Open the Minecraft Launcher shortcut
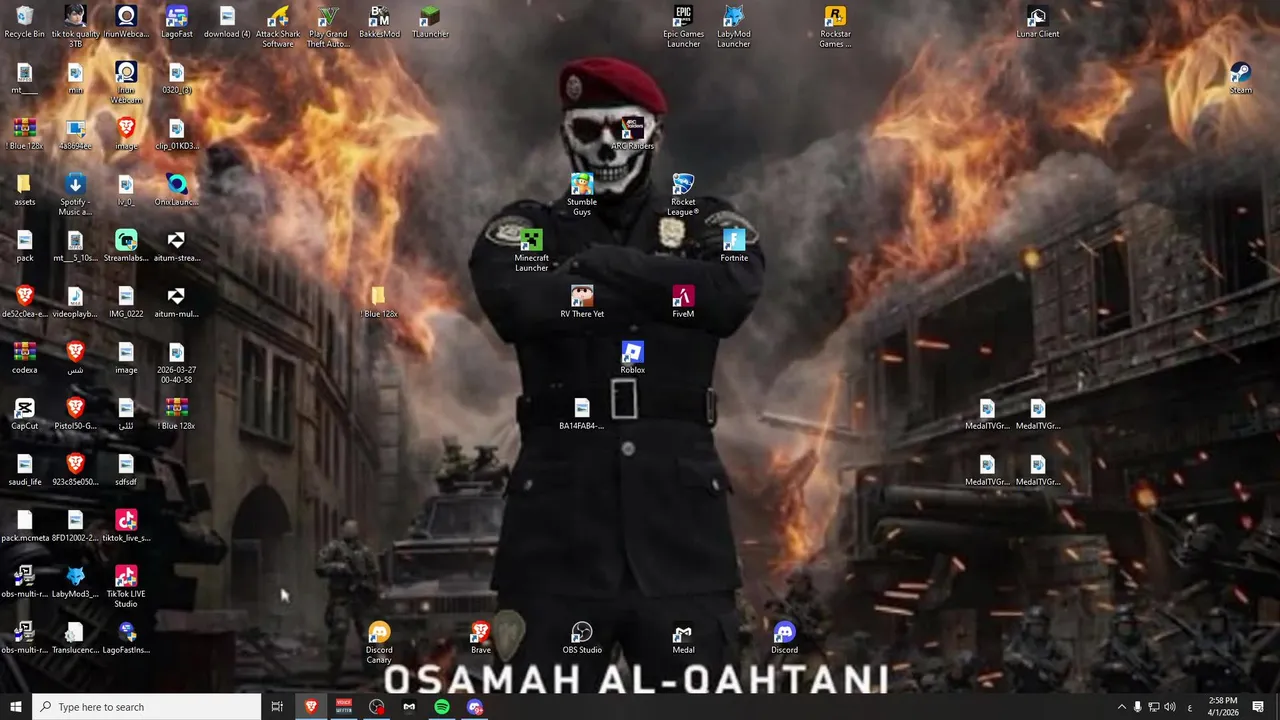This screenshot has width=1280, height=720. [x=531, y=250]
